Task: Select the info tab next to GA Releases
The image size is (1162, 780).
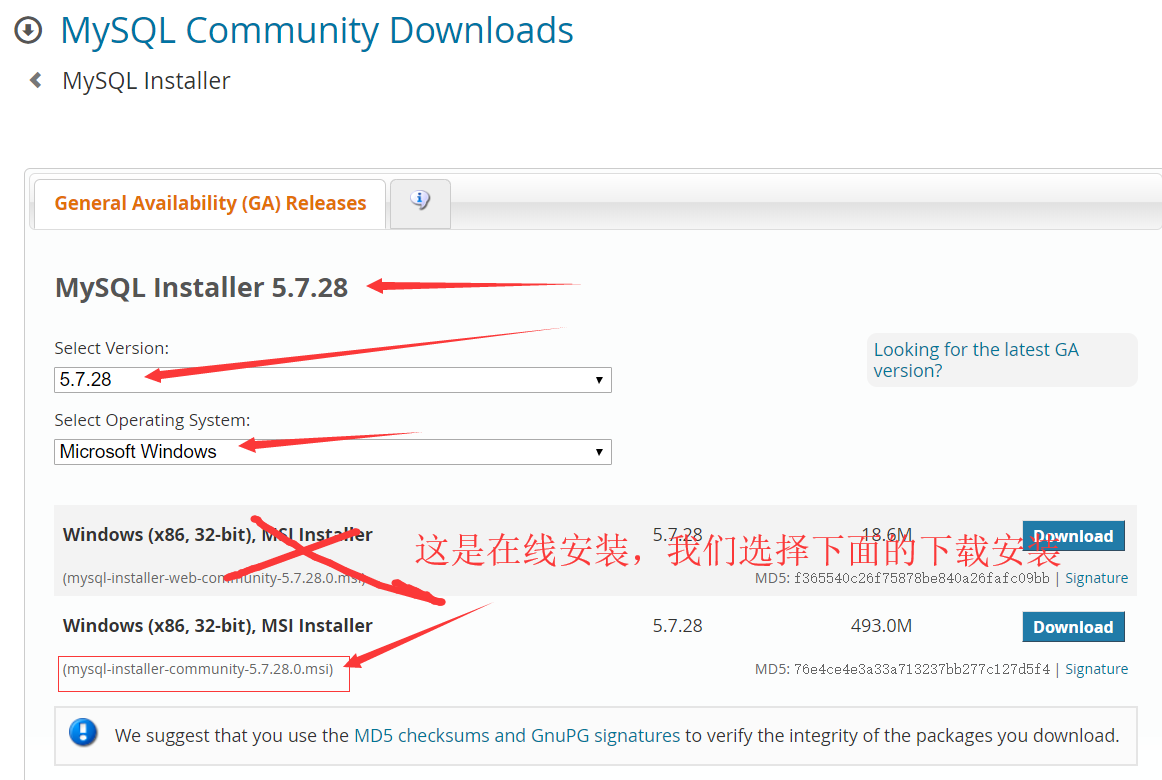Action: 420,203
